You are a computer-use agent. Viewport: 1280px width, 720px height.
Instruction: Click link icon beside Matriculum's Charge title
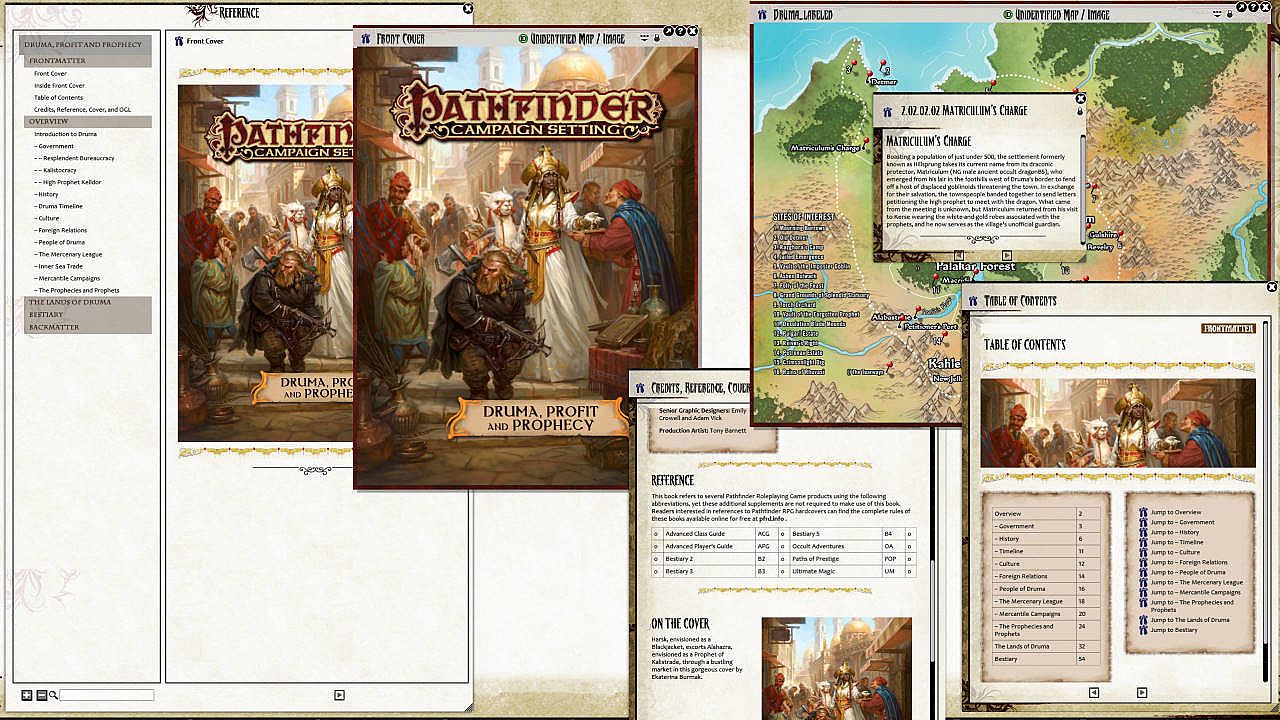(x=886, y=110)
